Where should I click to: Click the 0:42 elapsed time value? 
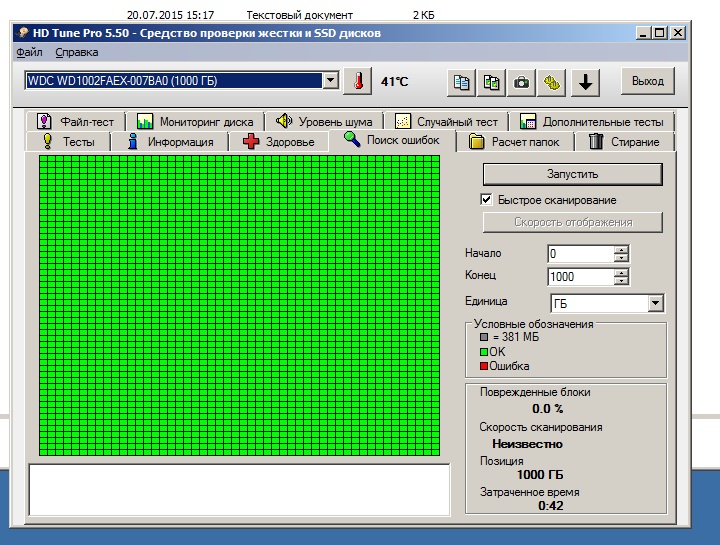click(551, 506)
